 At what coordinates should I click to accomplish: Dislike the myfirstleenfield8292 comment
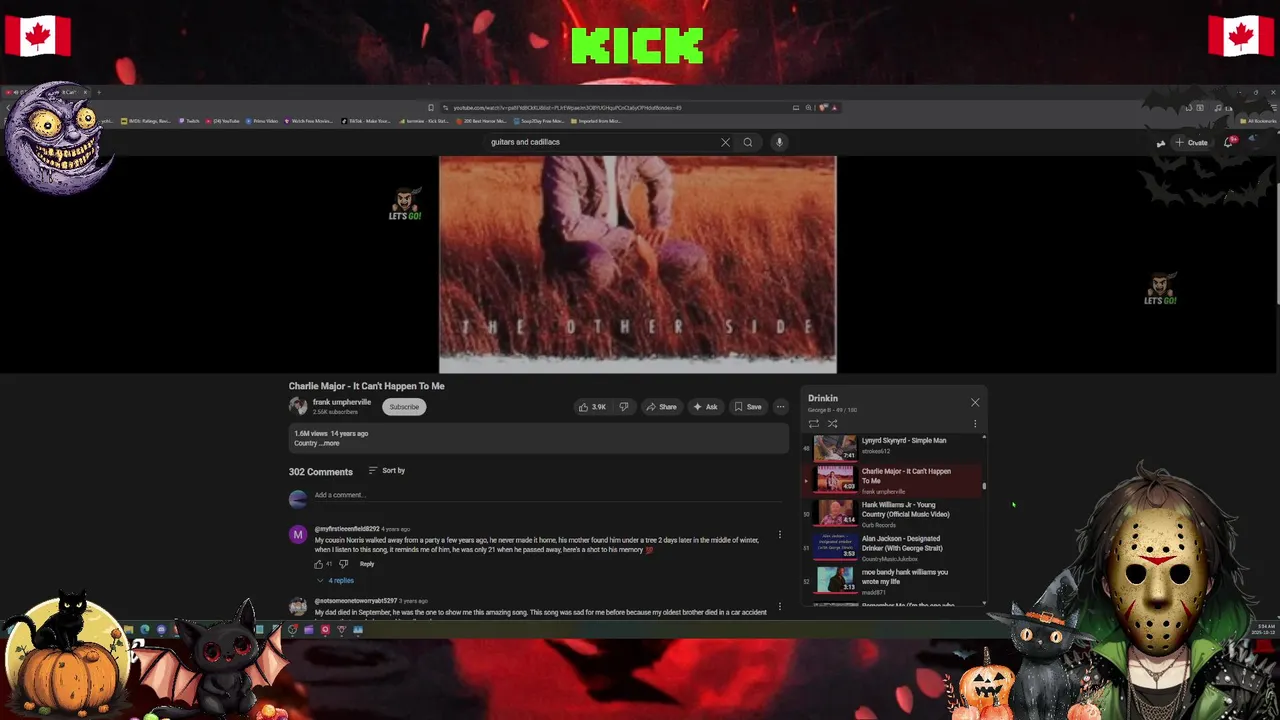tap(344, 564)
